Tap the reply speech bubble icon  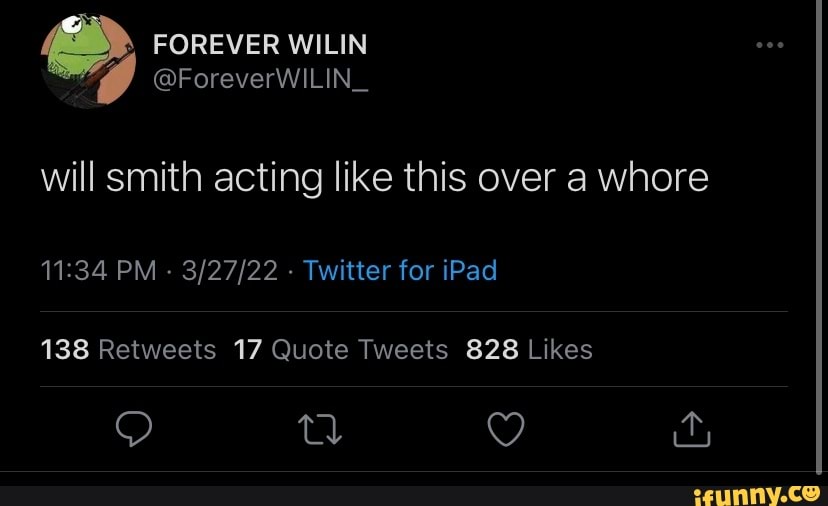click(133, 429)
